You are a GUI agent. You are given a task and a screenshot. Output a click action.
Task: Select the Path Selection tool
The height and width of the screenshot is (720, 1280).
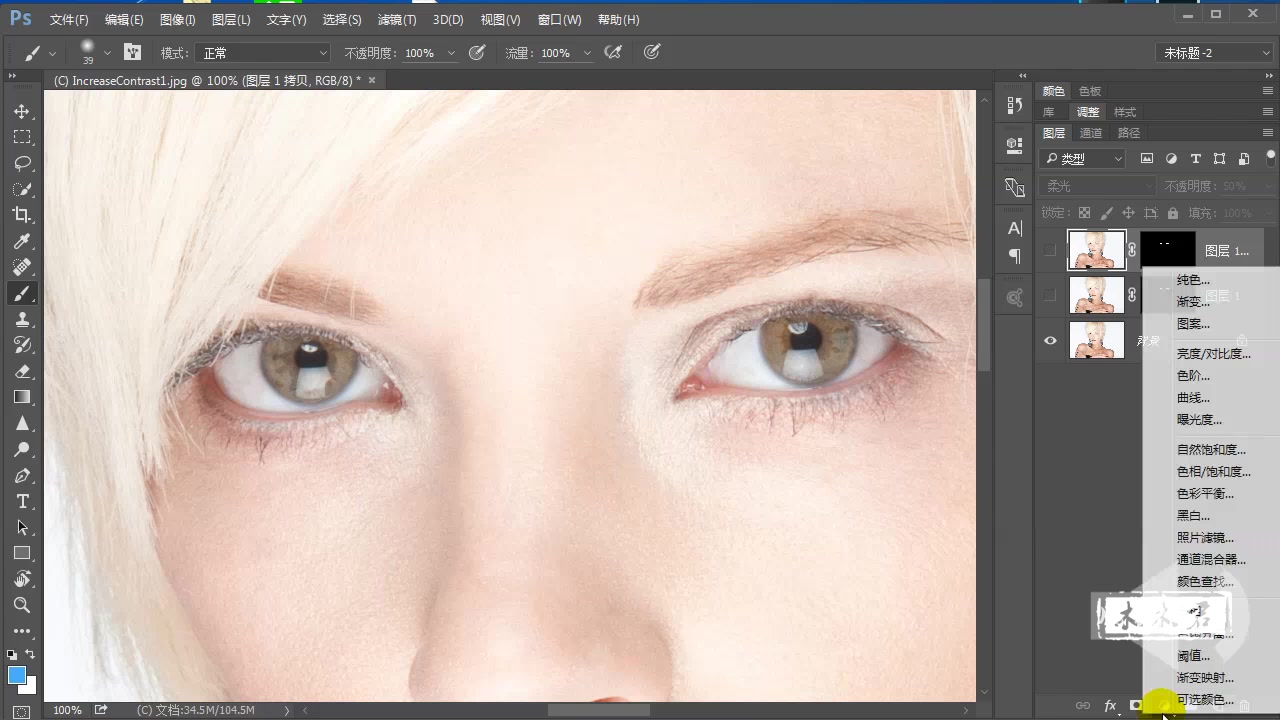tap(22, 527)
